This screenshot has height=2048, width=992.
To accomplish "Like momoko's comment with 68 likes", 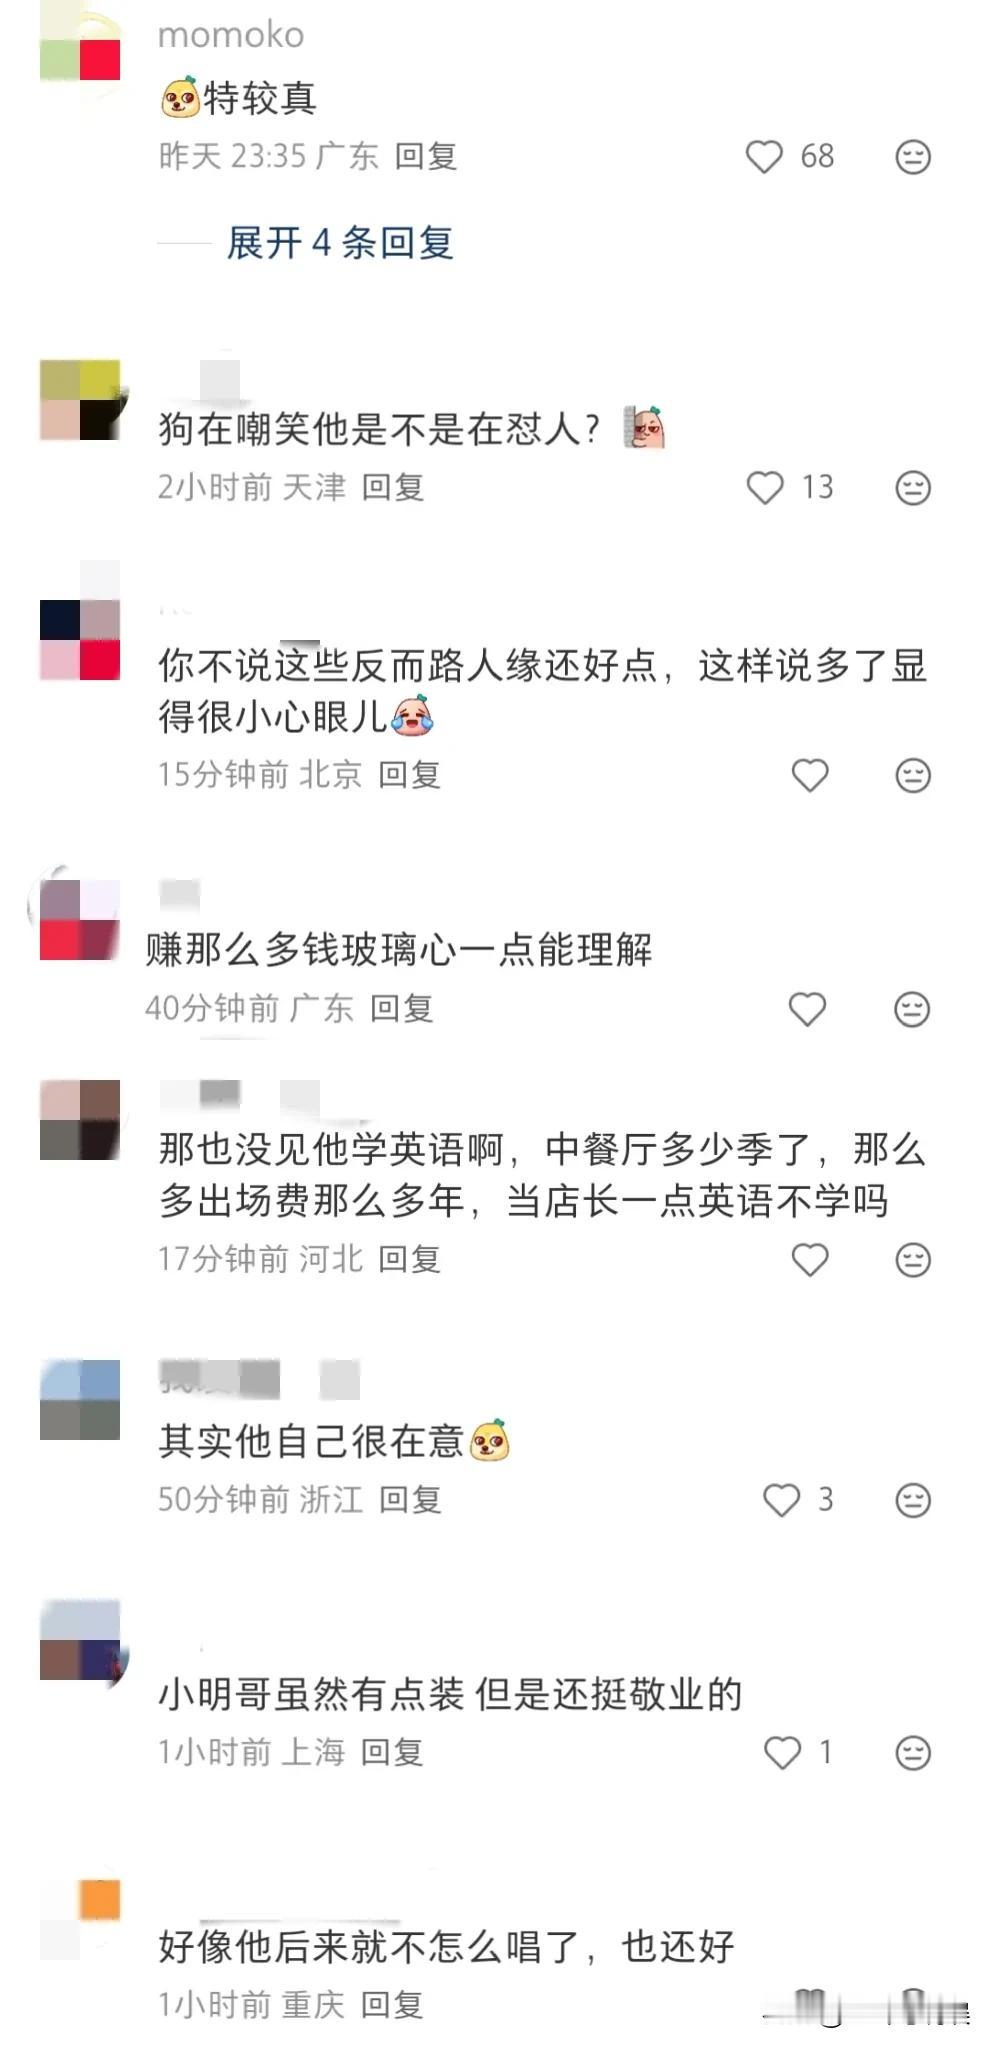I will point(764,156).
